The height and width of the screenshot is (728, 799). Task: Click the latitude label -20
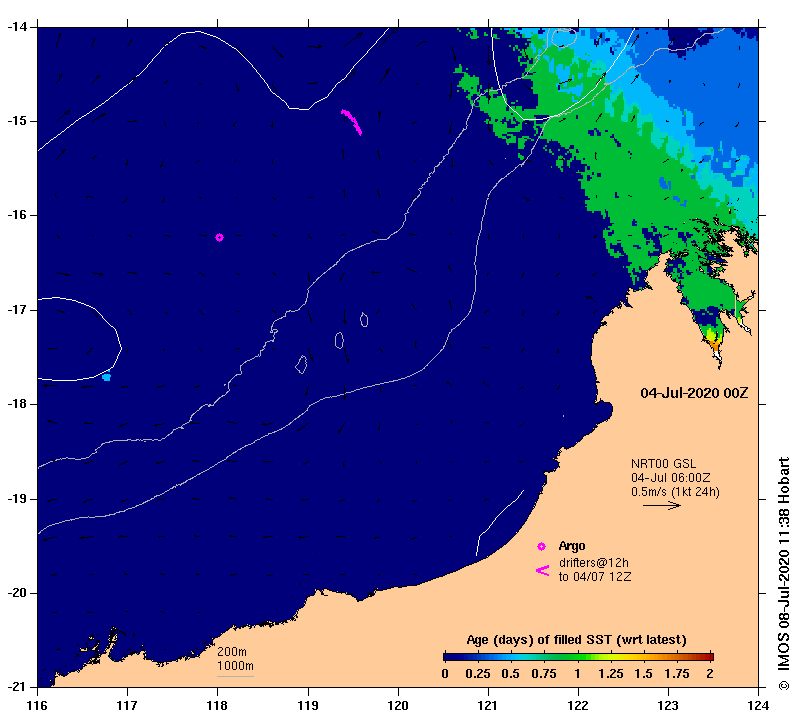(15, 592)
